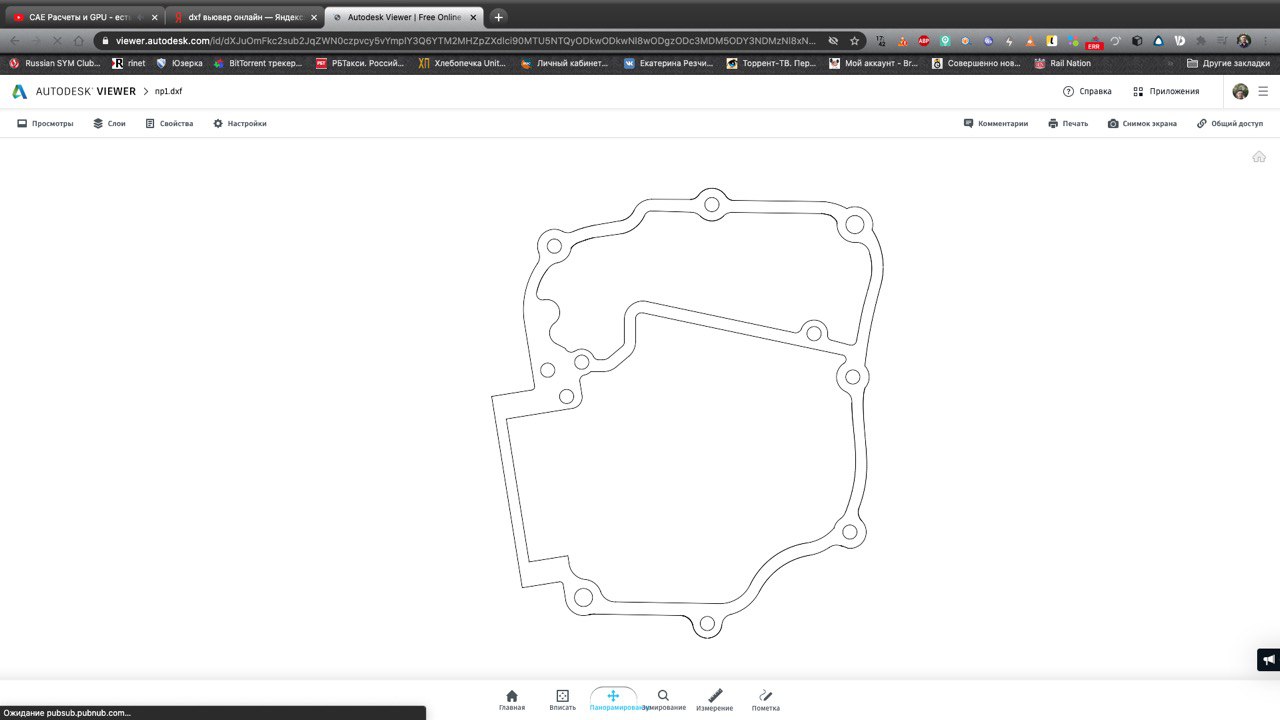Click the Справка help button
Screen dimensions: 1280x720
(1087, 91)
